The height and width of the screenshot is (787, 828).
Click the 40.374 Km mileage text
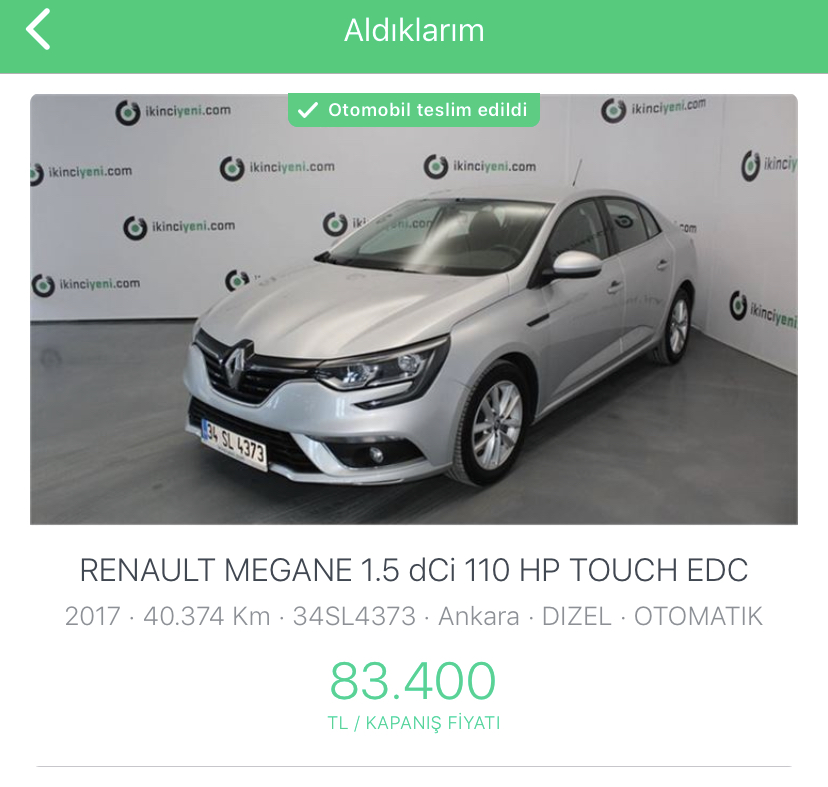[206, 616]
